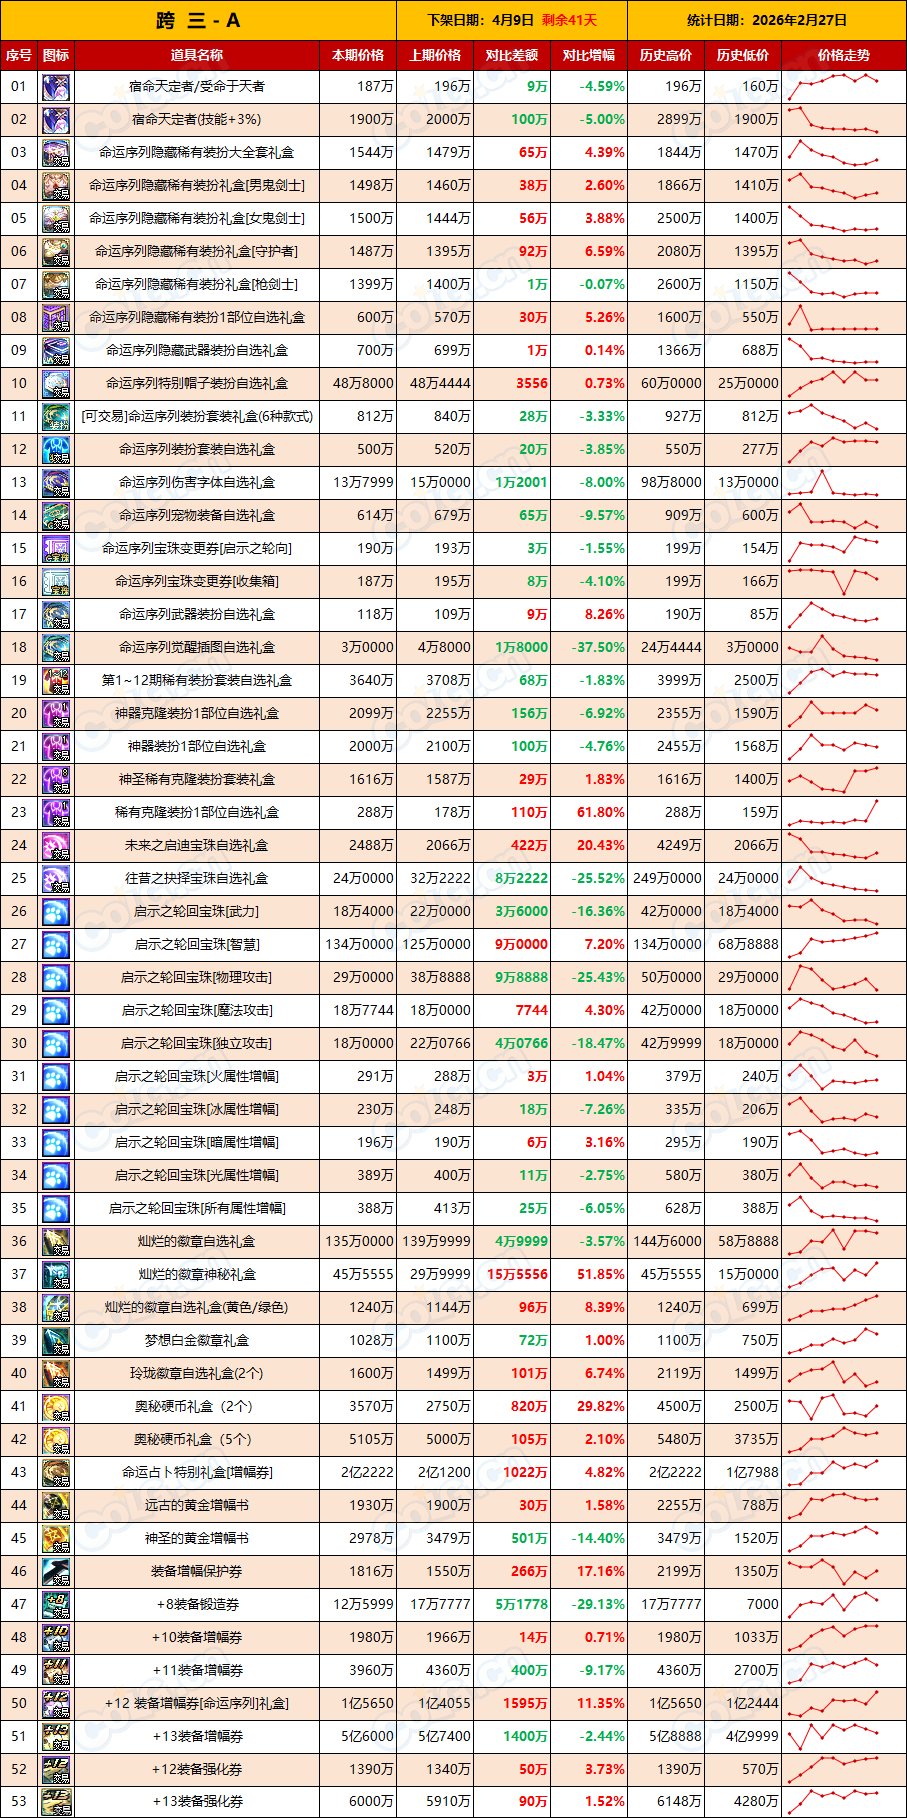This screenshot has width=907, height=1818.
Task: Click the 道具名称 column header
Action: (x=197, y=56)
